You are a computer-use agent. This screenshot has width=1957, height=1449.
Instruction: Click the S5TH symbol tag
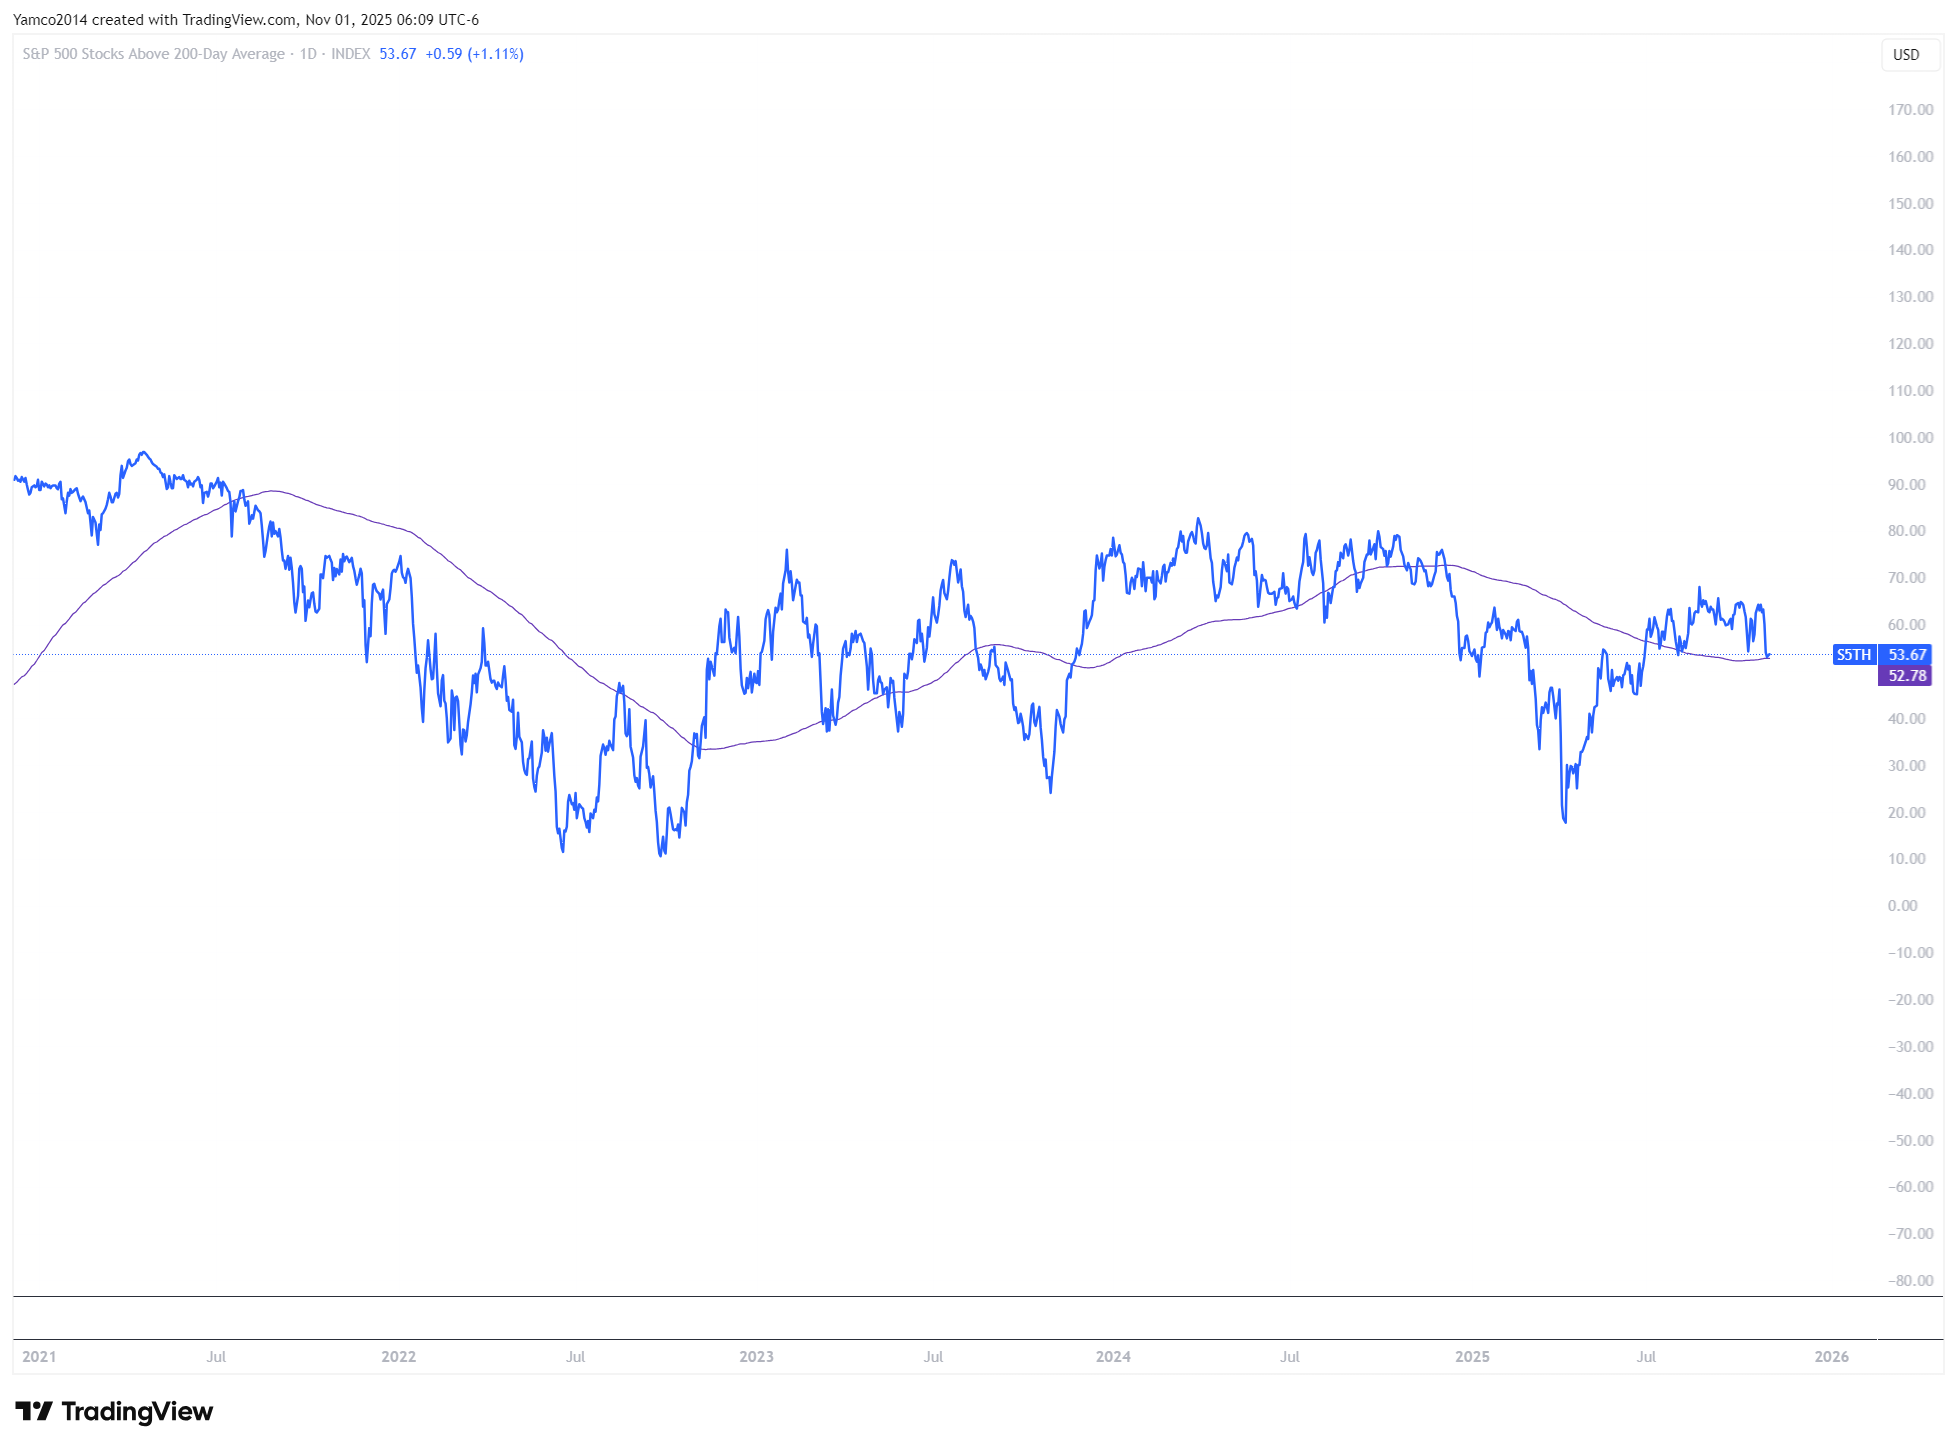[x=1853, y=655]
